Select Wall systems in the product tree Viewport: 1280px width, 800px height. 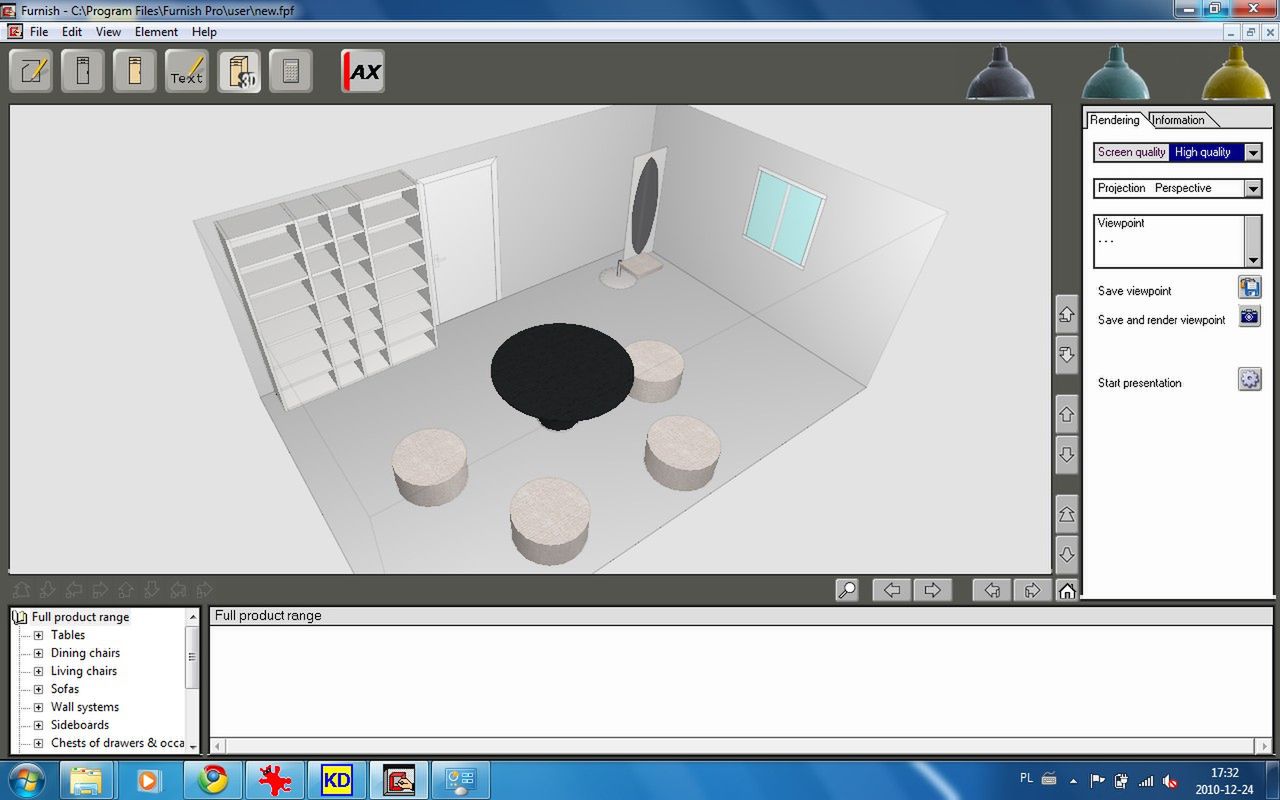(x=84, y=707)
